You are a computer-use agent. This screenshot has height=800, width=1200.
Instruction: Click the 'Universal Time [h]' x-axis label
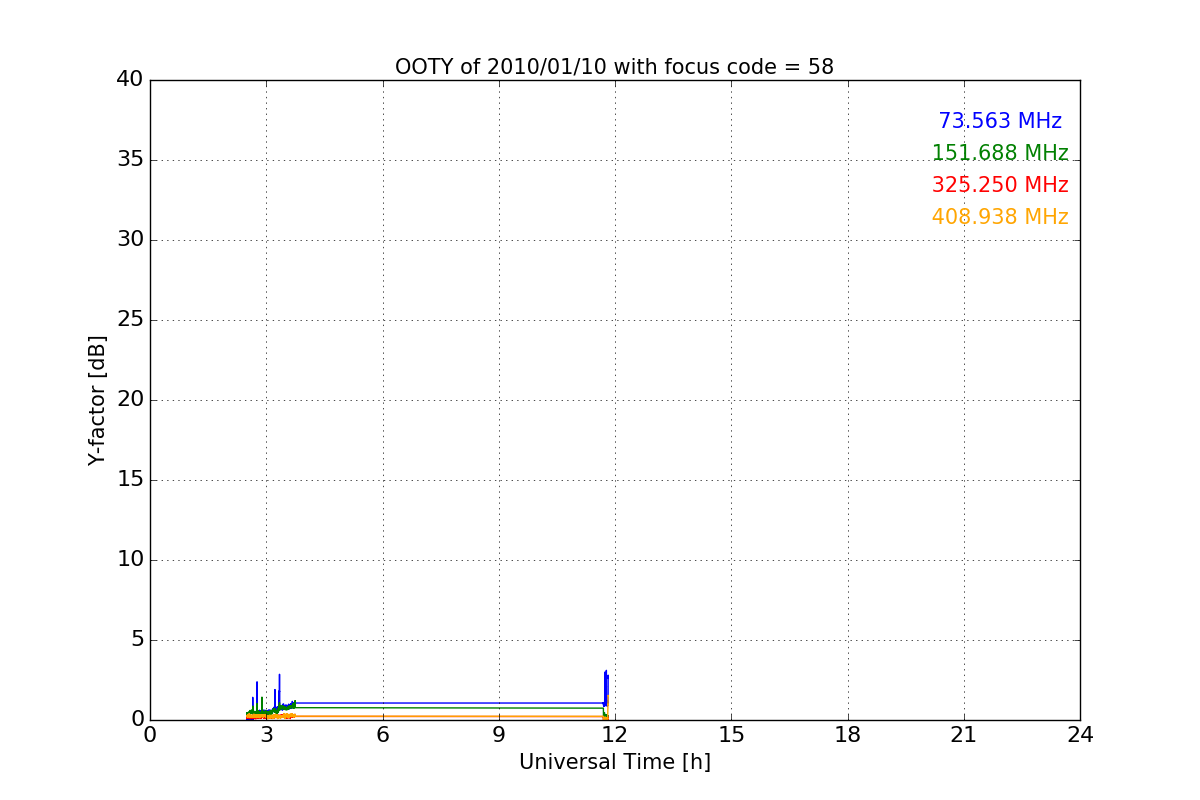click(614, 762)
